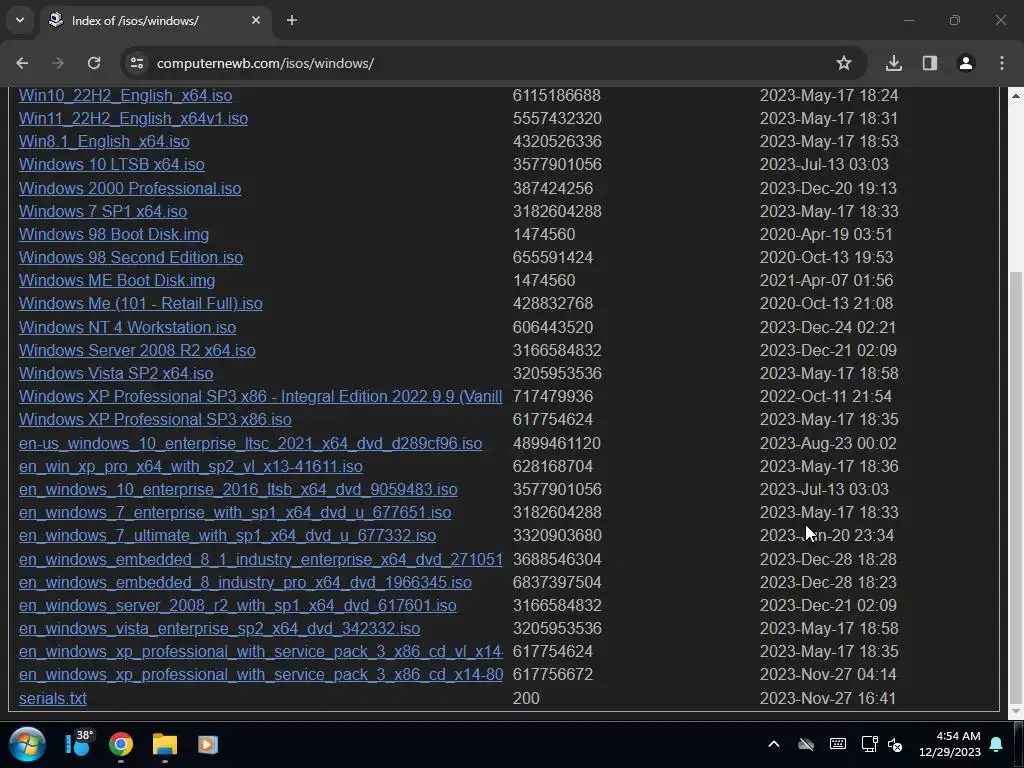Open en_windows_7_ultimate_with_sp1 iso link
This screenshot has height=768, width=1024.
coord(227,535)
